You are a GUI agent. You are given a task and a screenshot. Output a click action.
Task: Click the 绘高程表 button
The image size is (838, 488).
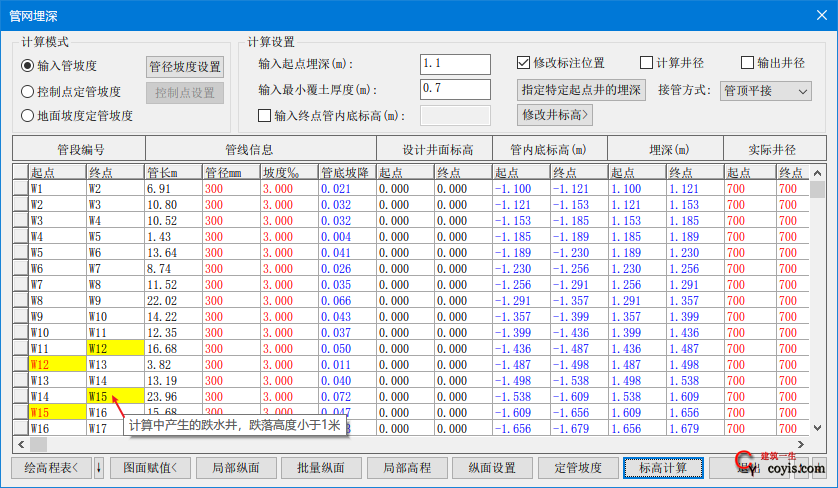point(51,468)
